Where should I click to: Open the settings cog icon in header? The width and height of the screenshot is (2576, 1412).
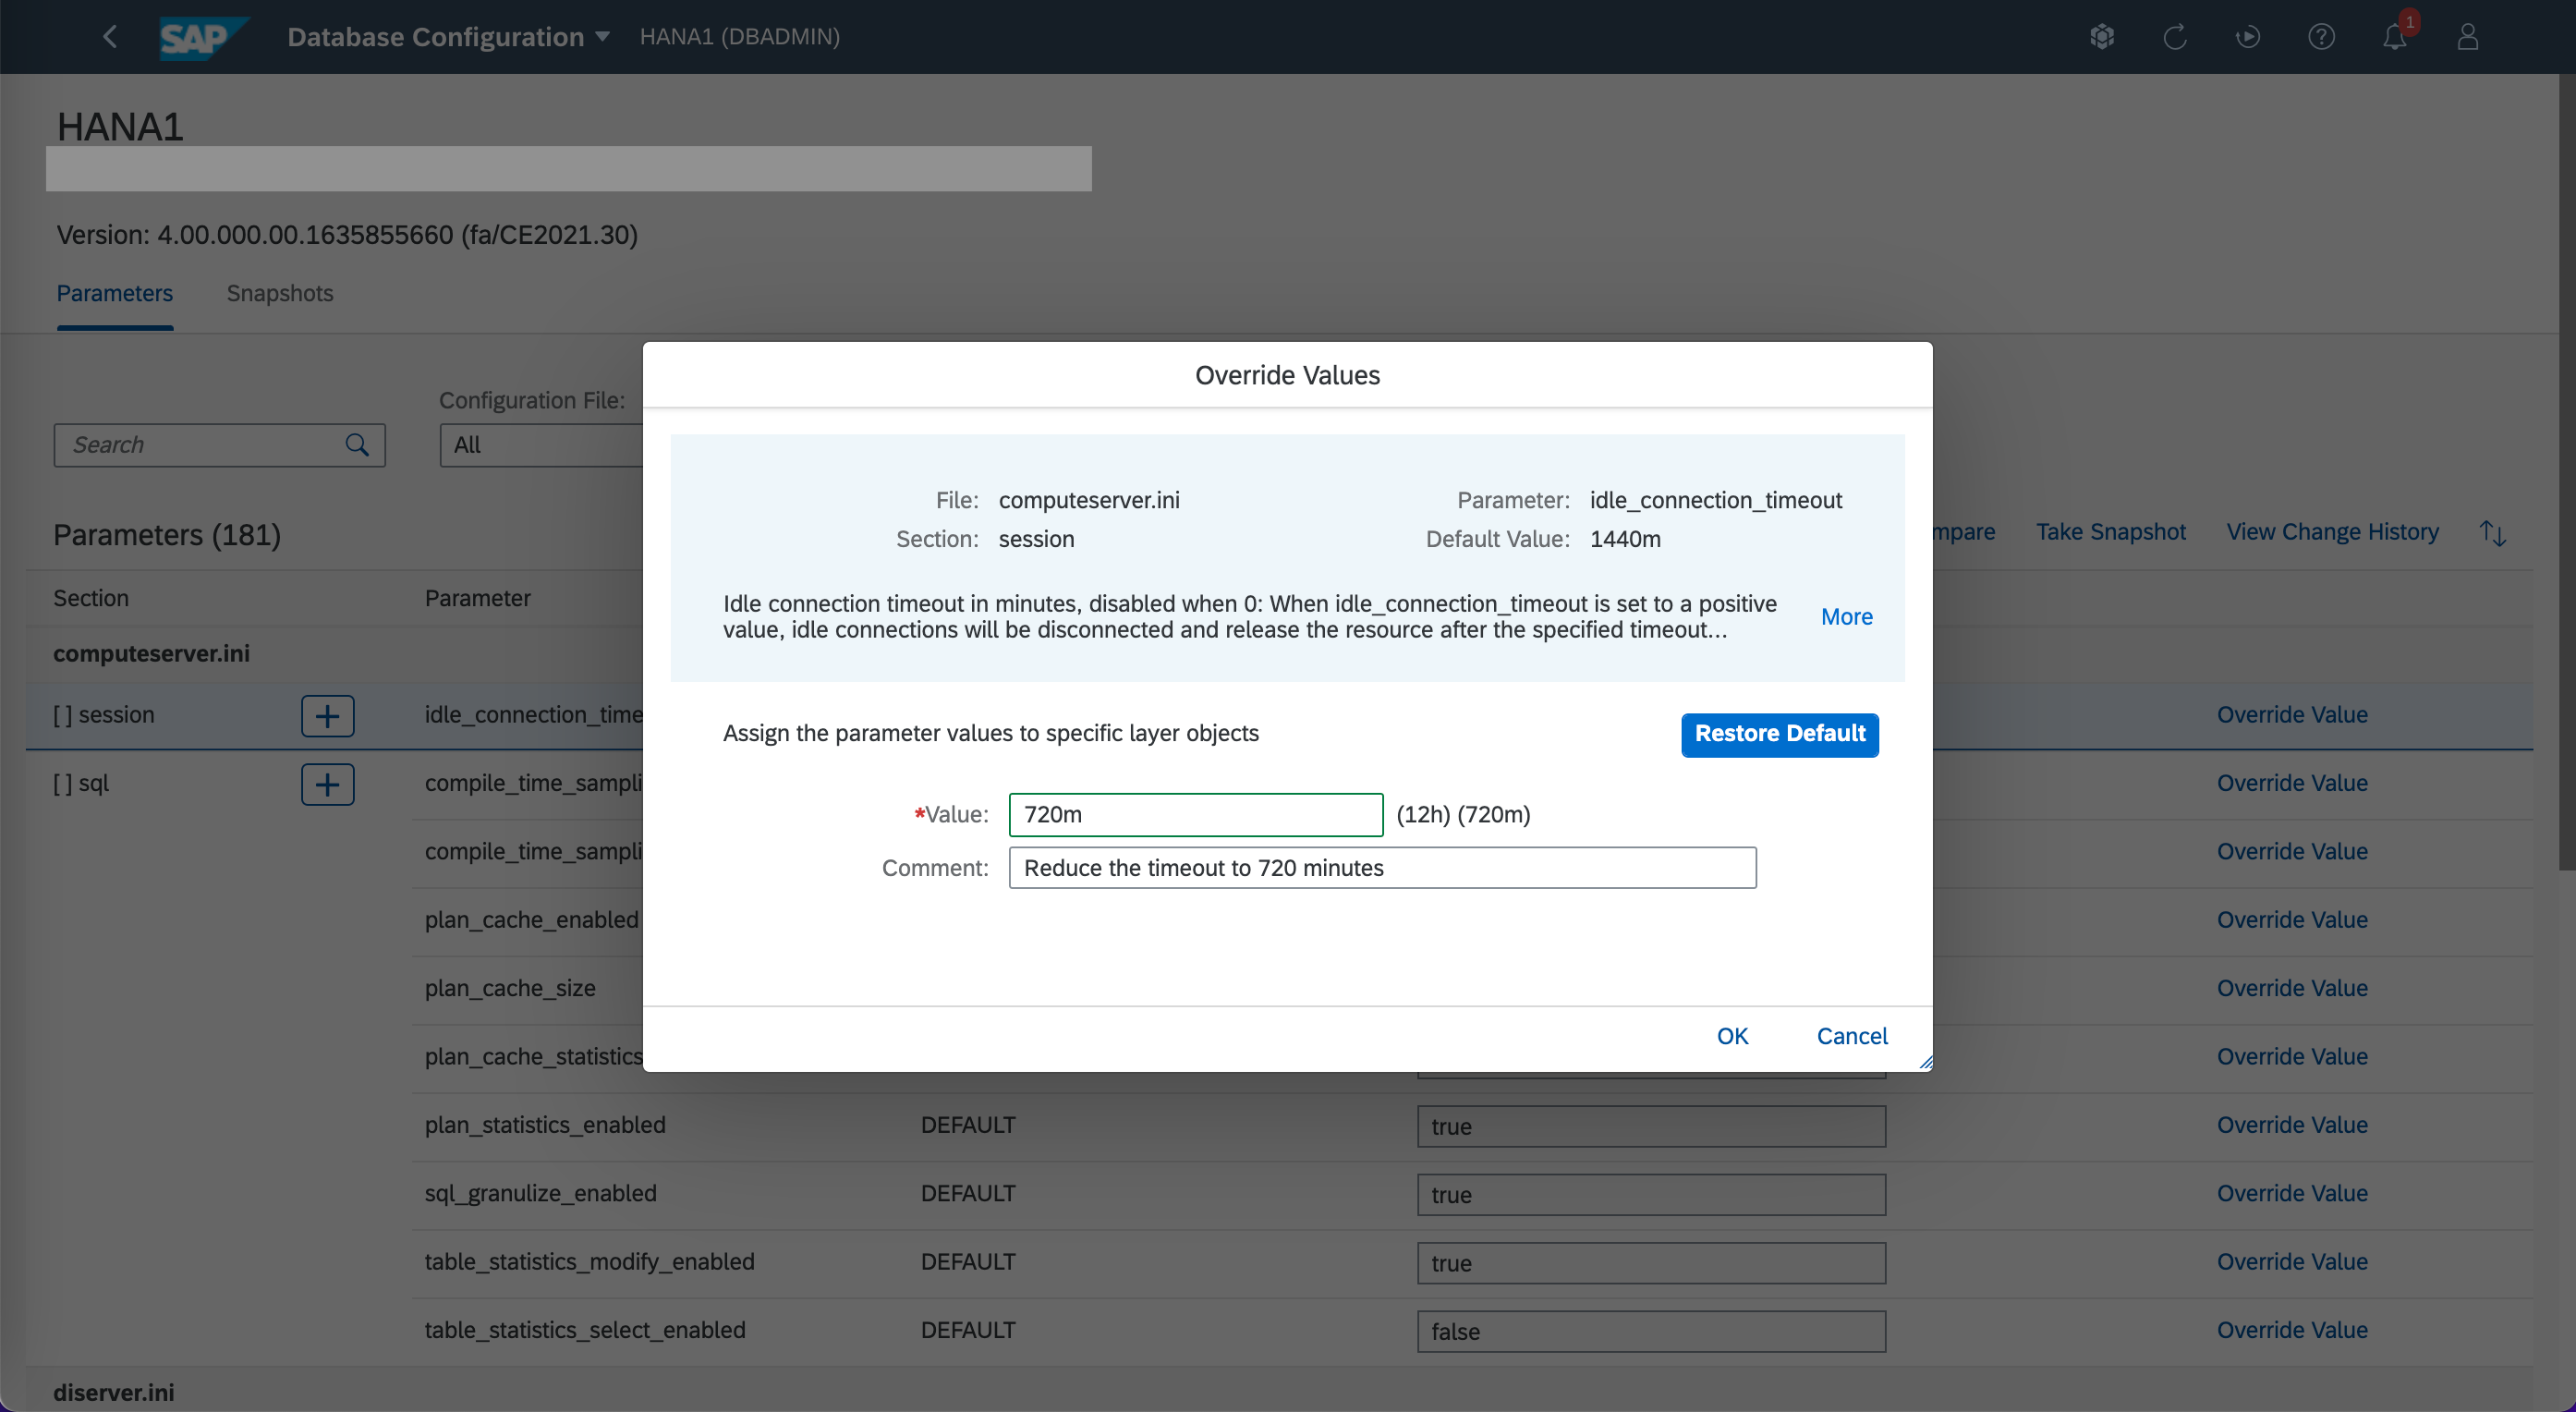(x=2102, y=37)
